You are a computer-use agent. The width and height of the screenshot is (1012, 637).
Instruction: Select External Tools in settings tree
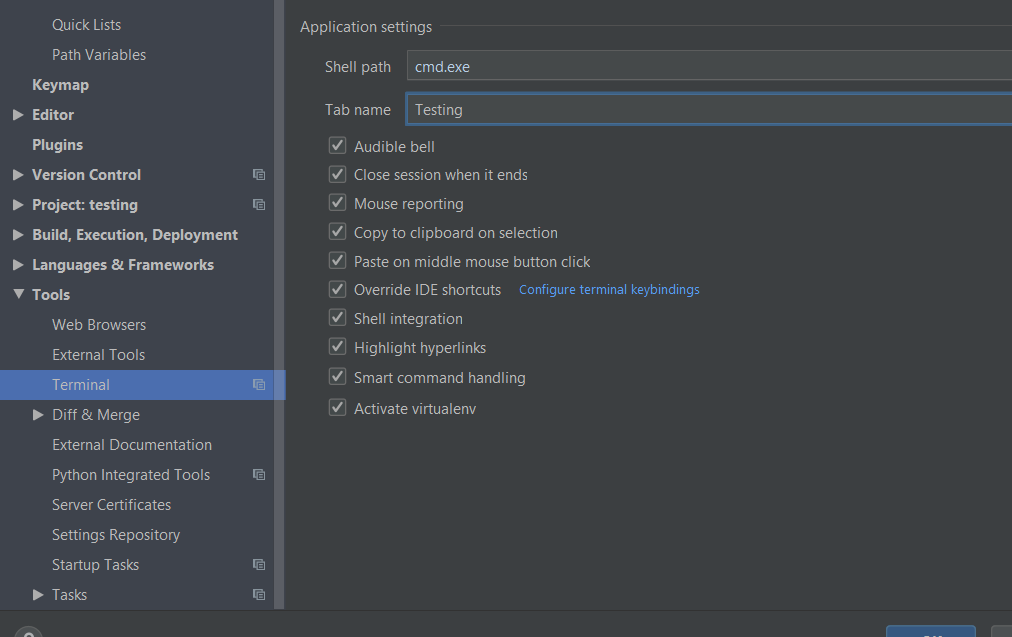point(98,355)
